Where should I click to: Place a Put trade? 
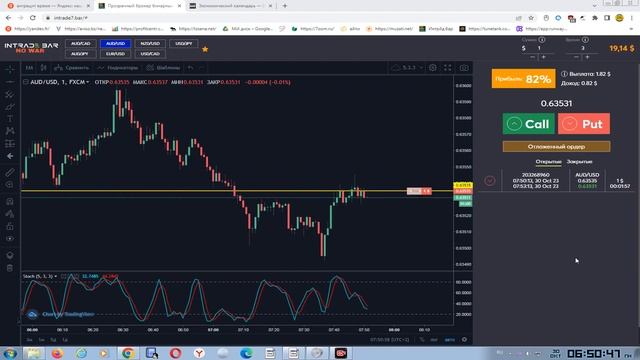[x=584, y=124]
